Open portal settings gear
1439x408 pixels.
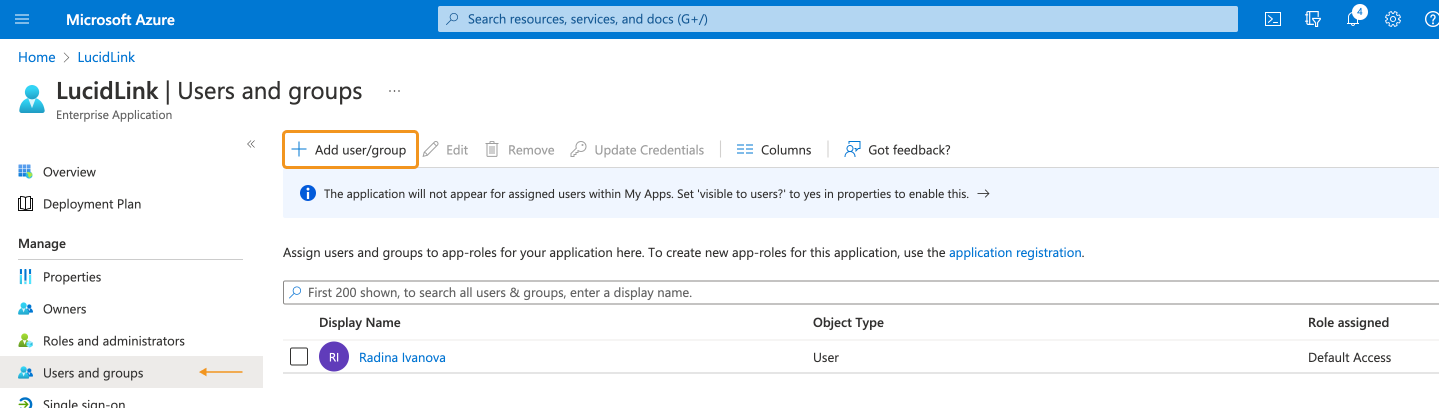coord(1393,19)
